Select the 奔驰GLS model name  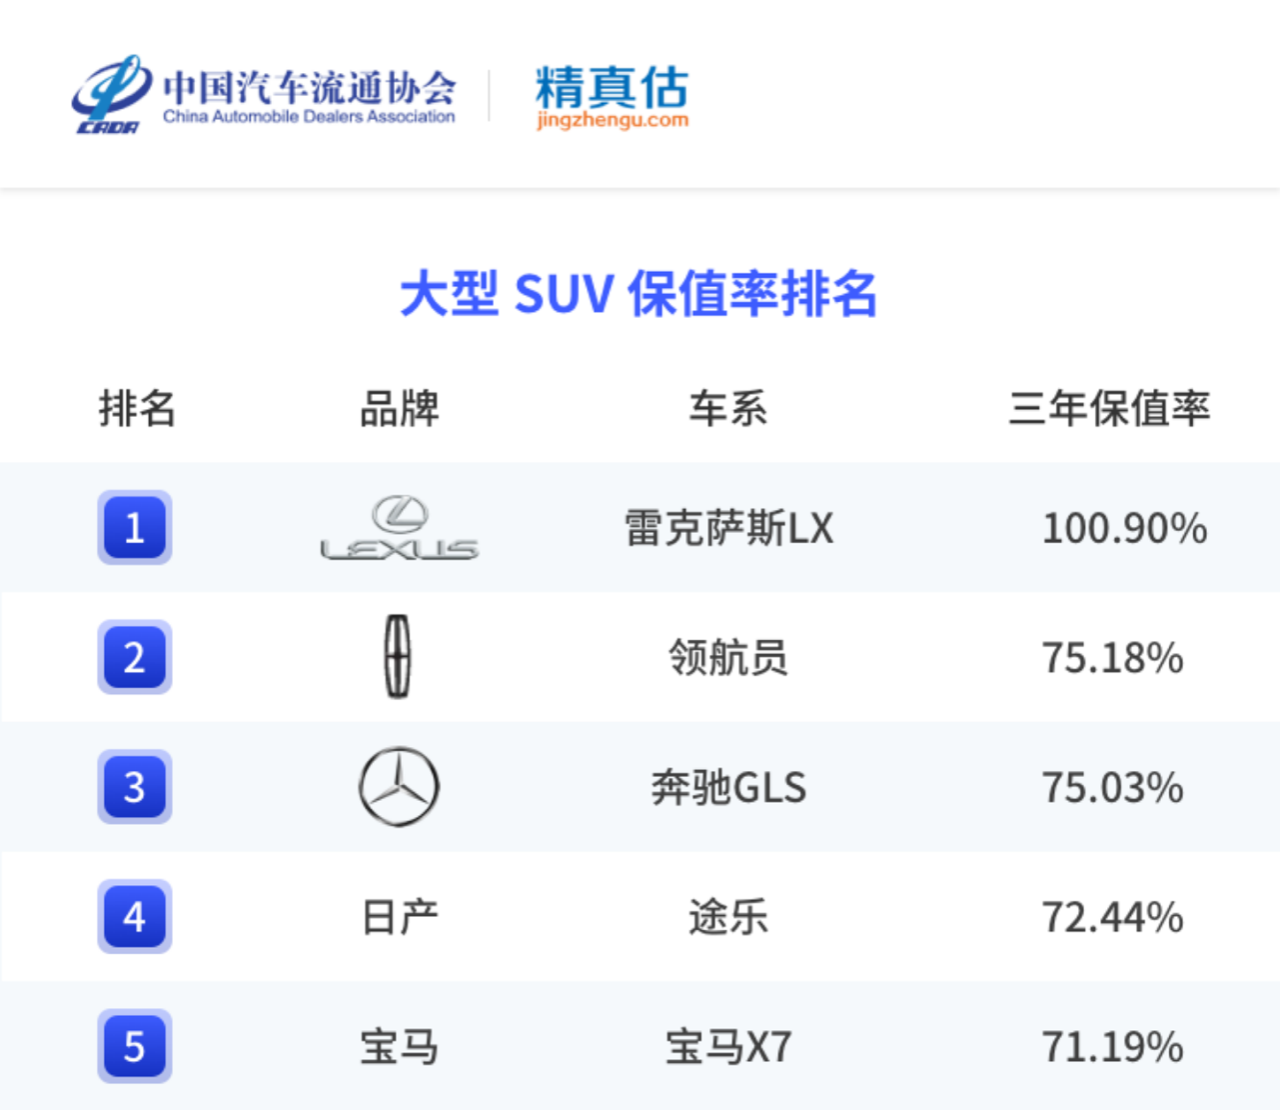tap(729, 788)
